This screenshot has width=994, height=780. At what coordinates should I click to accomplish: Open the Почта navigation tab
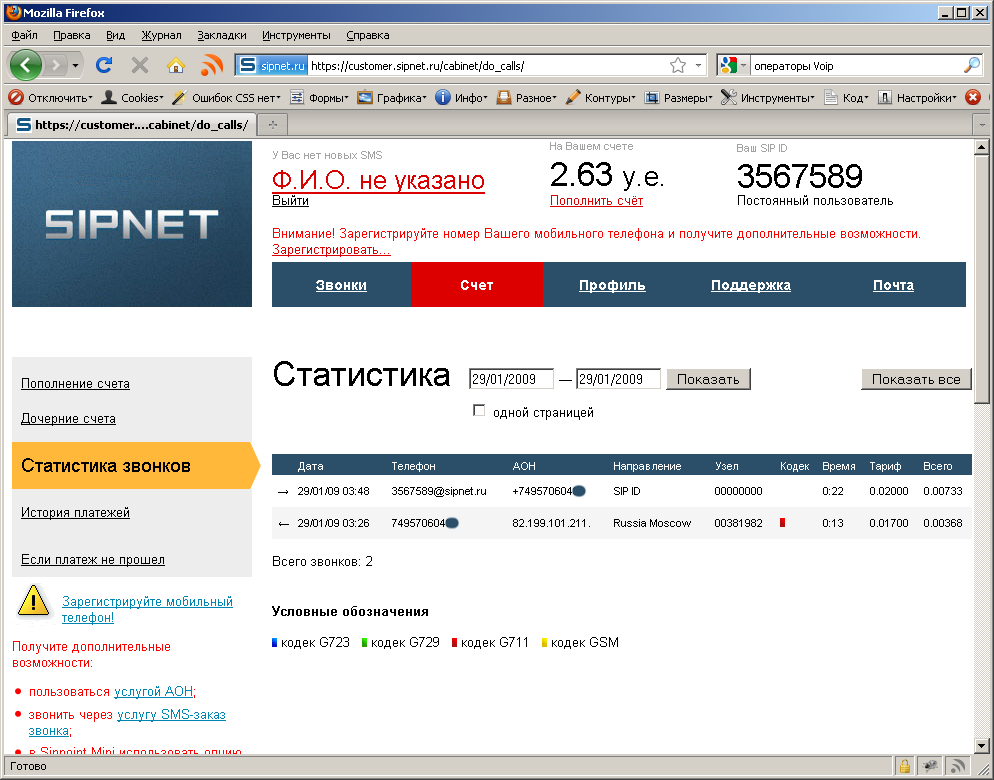click(893, 285)
